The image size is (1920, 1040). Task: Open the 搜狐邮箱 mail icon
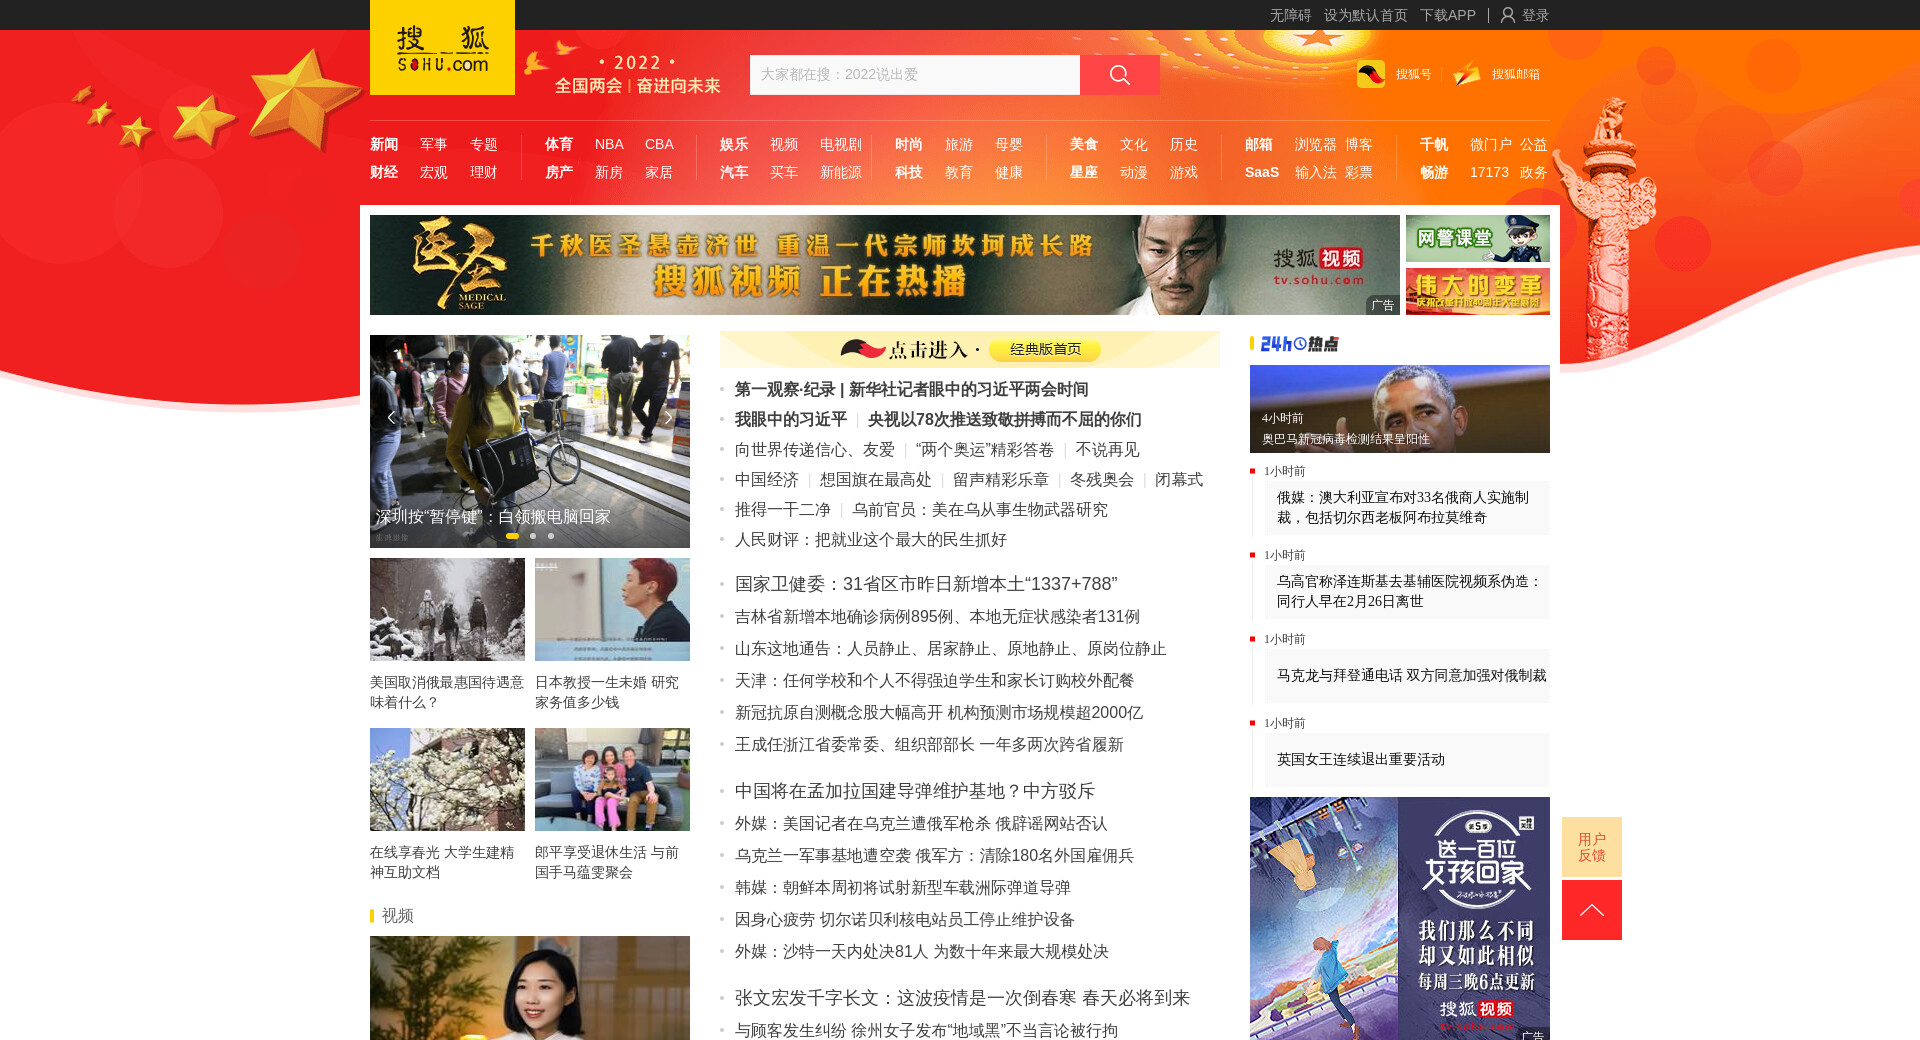pyautogui.click(x=1467, y=74)
